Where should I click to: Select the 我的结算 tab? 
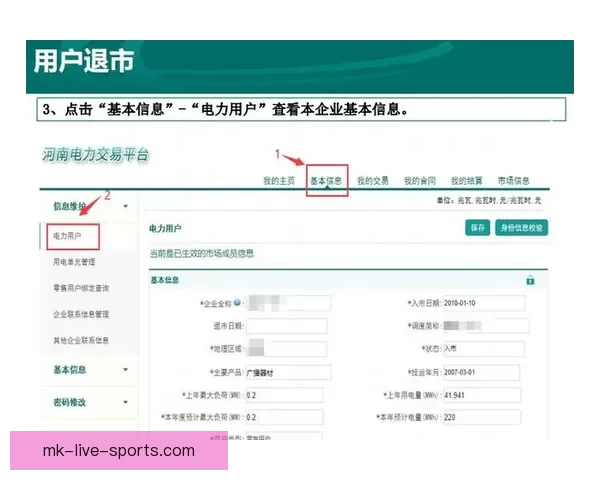[x=466, y=181]
